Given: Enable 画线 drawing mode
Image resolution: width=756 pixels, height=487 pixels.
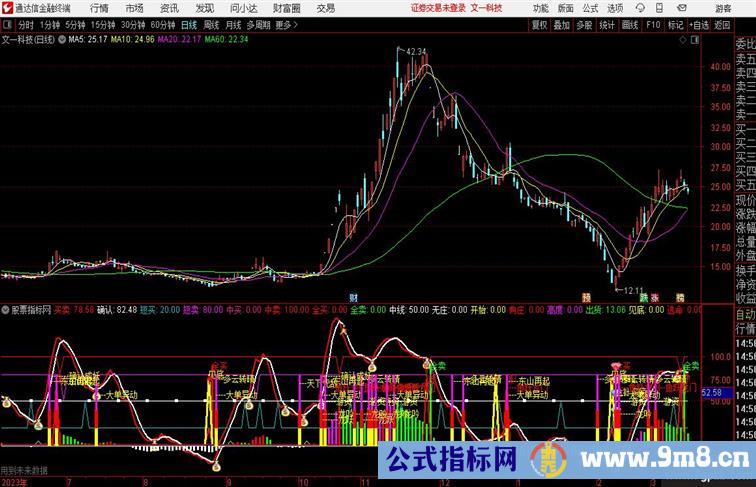Looking at the screenshot, I should point(629,25).
